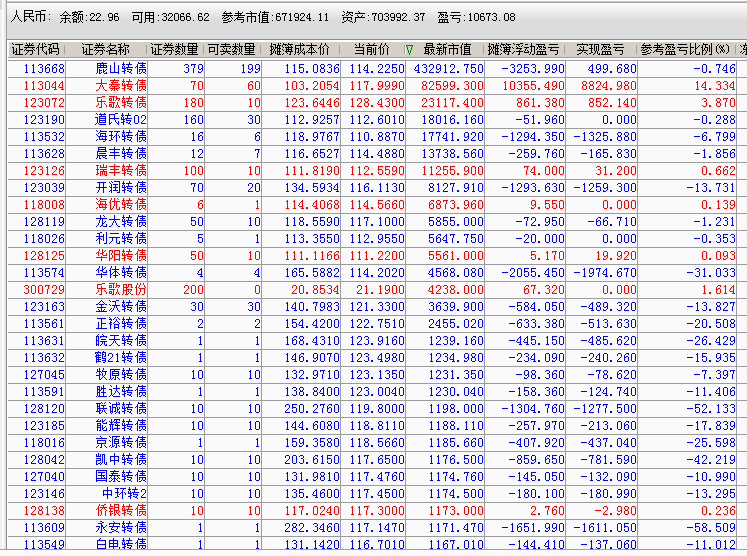This screenshot has width=747, height=556.
Task: Select code 113668 in the holdings list
Action: point(44,69)
